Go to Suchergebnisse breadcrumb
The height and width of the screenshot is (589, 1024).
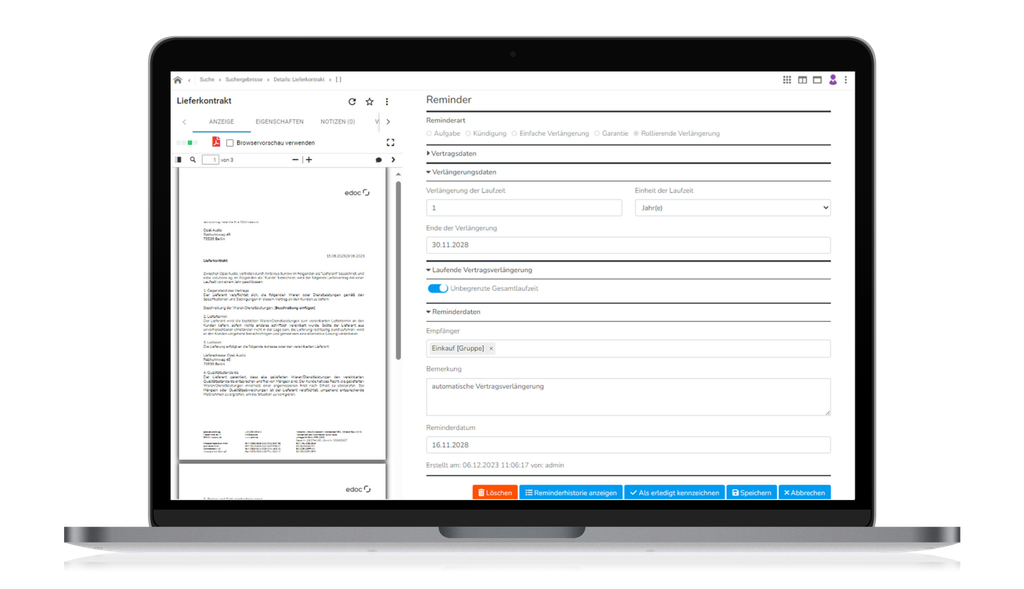tap(244, 80)
